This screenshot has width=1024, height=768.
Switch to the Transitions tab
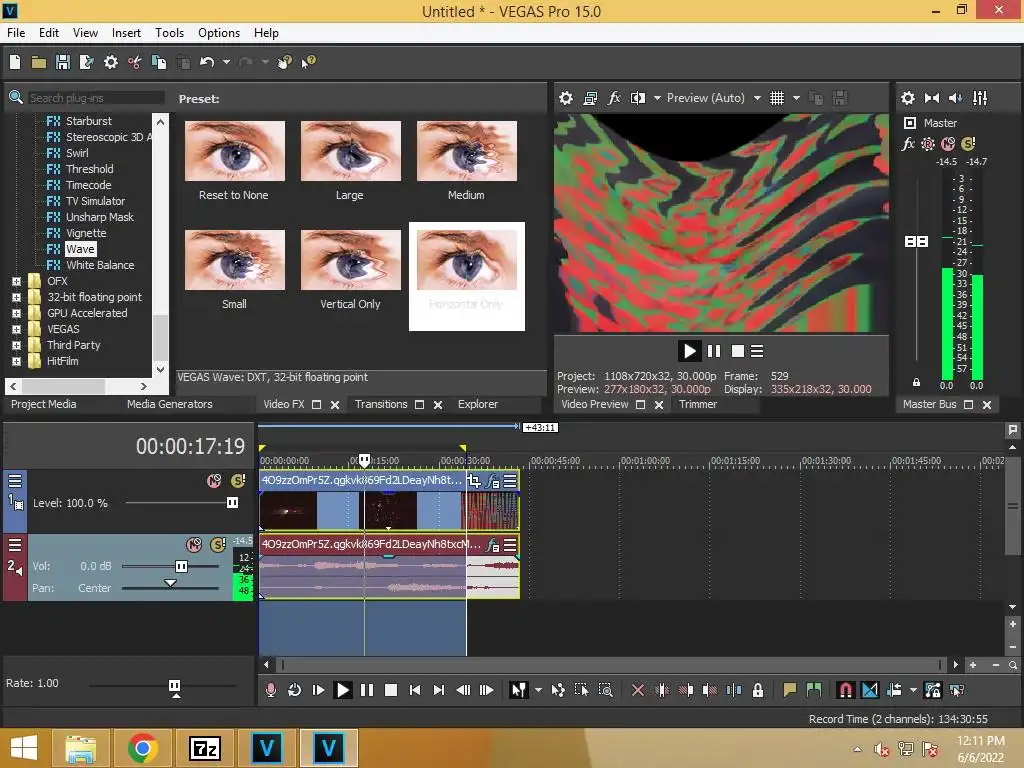click(x=381, y=404)
